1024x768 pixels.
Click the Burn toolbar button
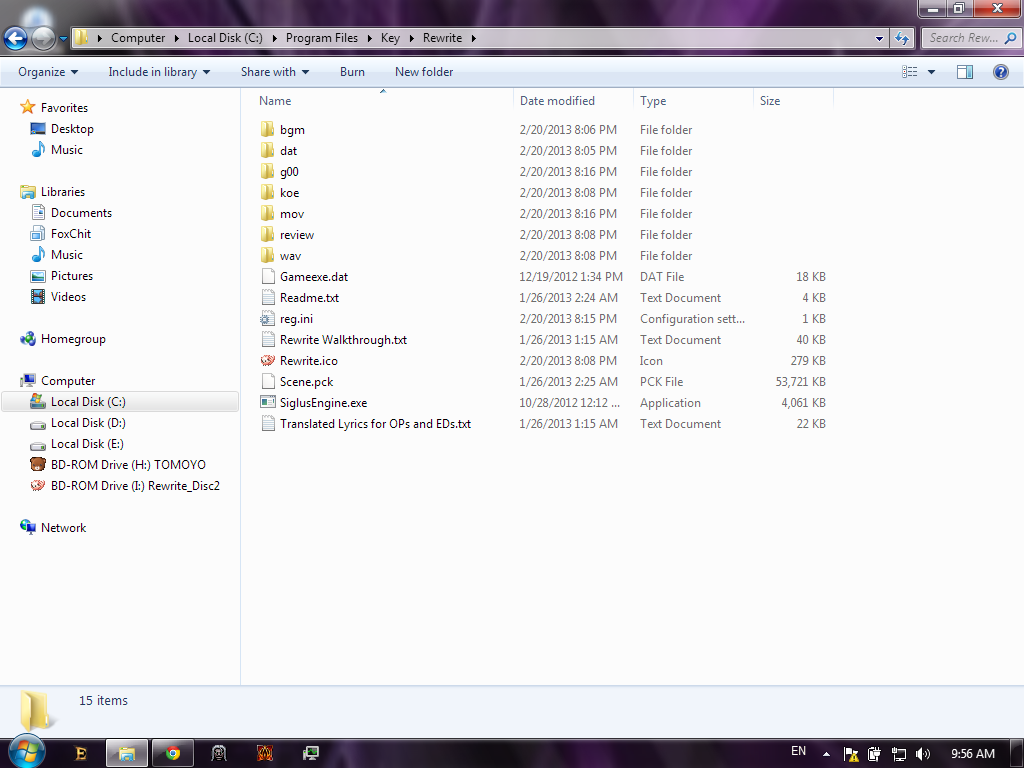(x=352, y=72)
